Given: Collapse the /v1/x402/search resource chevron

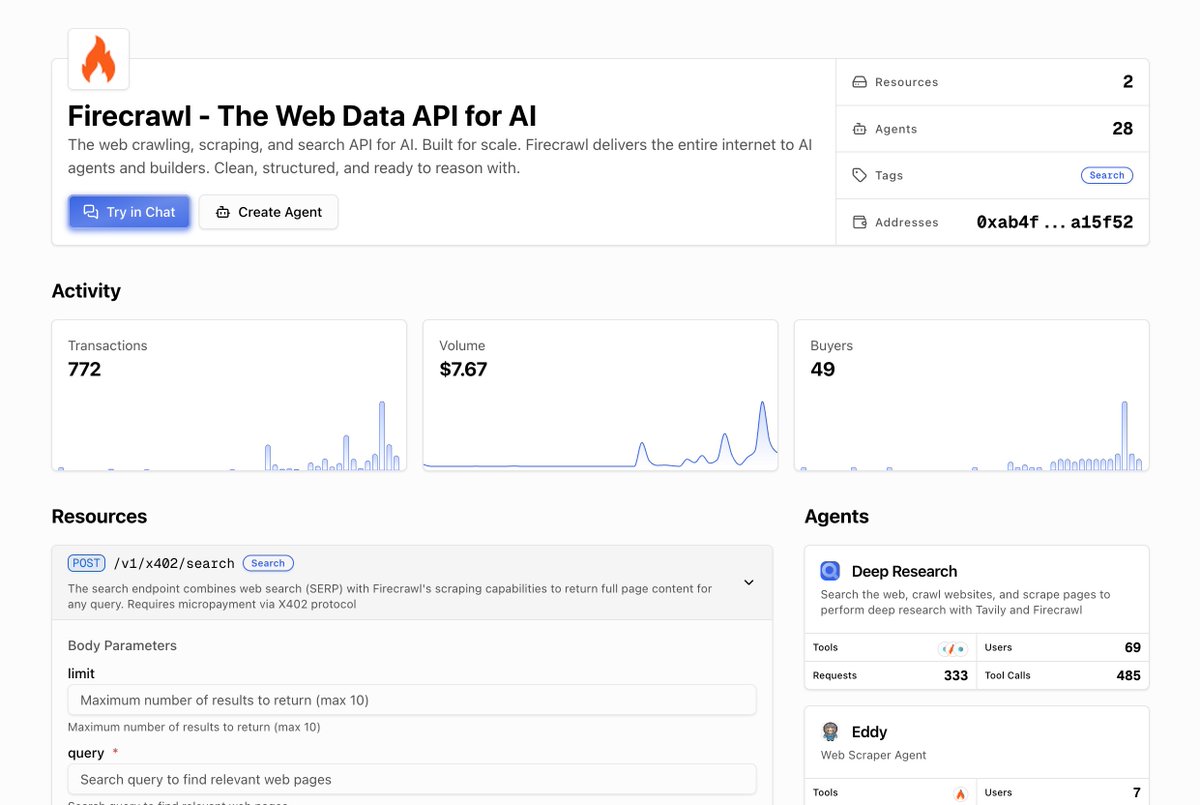Looking at the screenshot, I should [749, 582].
